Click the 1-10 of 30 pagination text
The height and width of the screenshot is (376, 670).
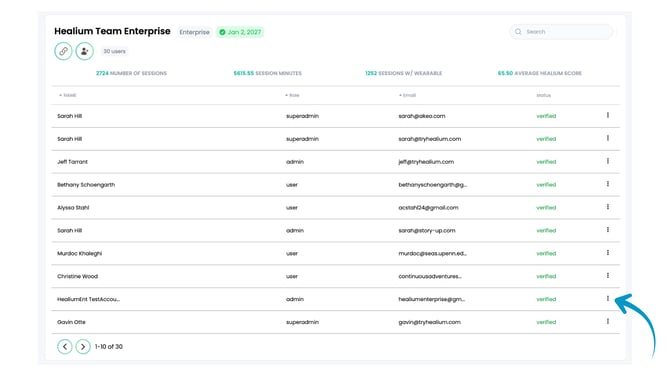click(x=109, y=347)
